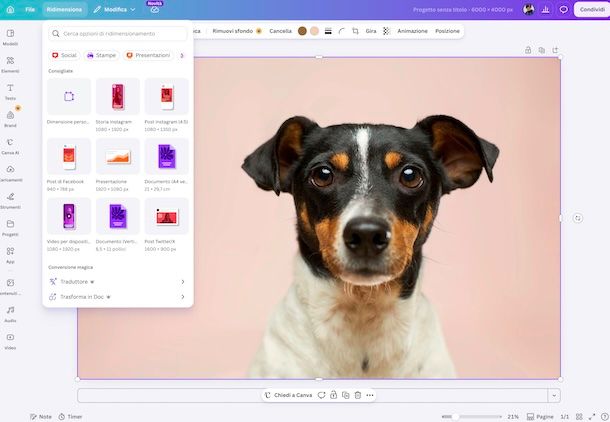Select the brown color swatch
The image size is (610, 422).
click(x=302, y=31)
